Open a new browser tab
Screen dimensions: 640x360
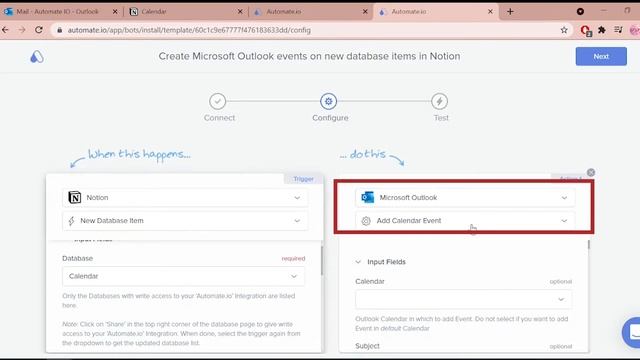coord(510,11)
